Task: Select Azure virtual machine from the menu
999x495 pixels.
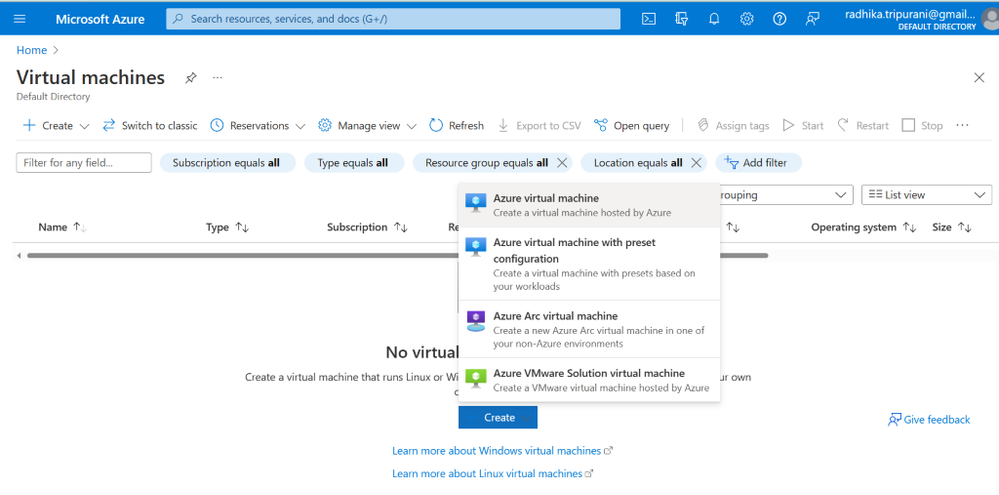Action: [x=589, y=205]
